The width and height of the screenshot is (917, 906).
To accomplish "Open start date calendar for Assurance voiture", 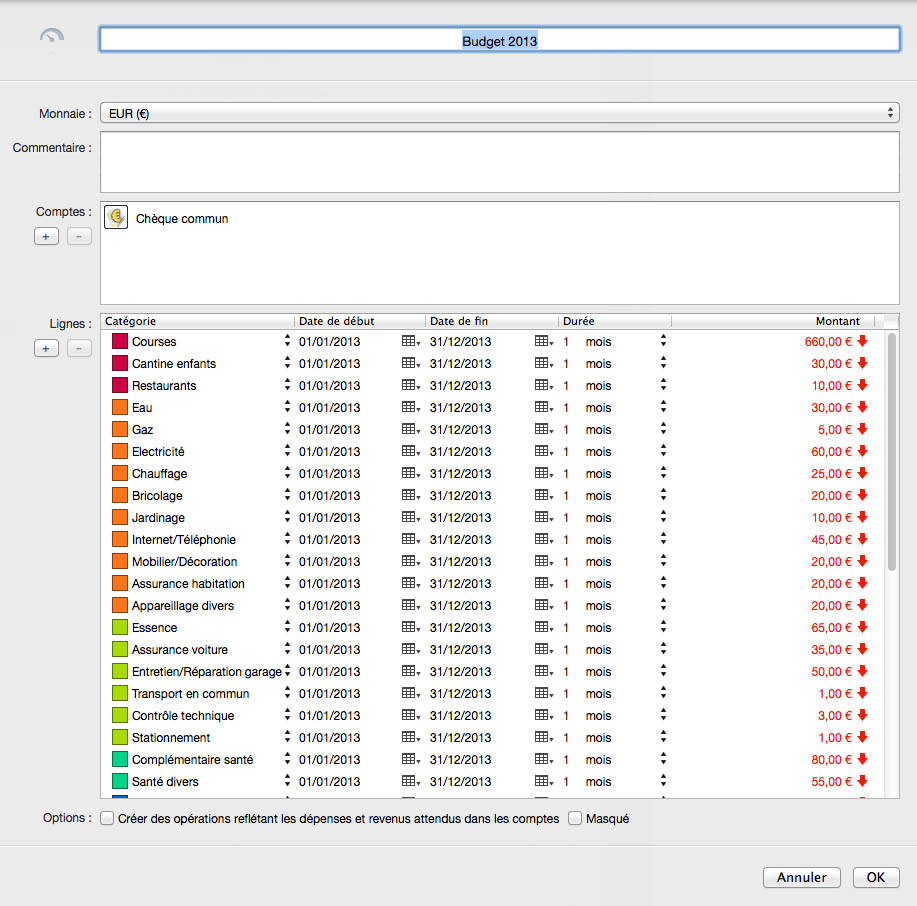I will point(411,649).
